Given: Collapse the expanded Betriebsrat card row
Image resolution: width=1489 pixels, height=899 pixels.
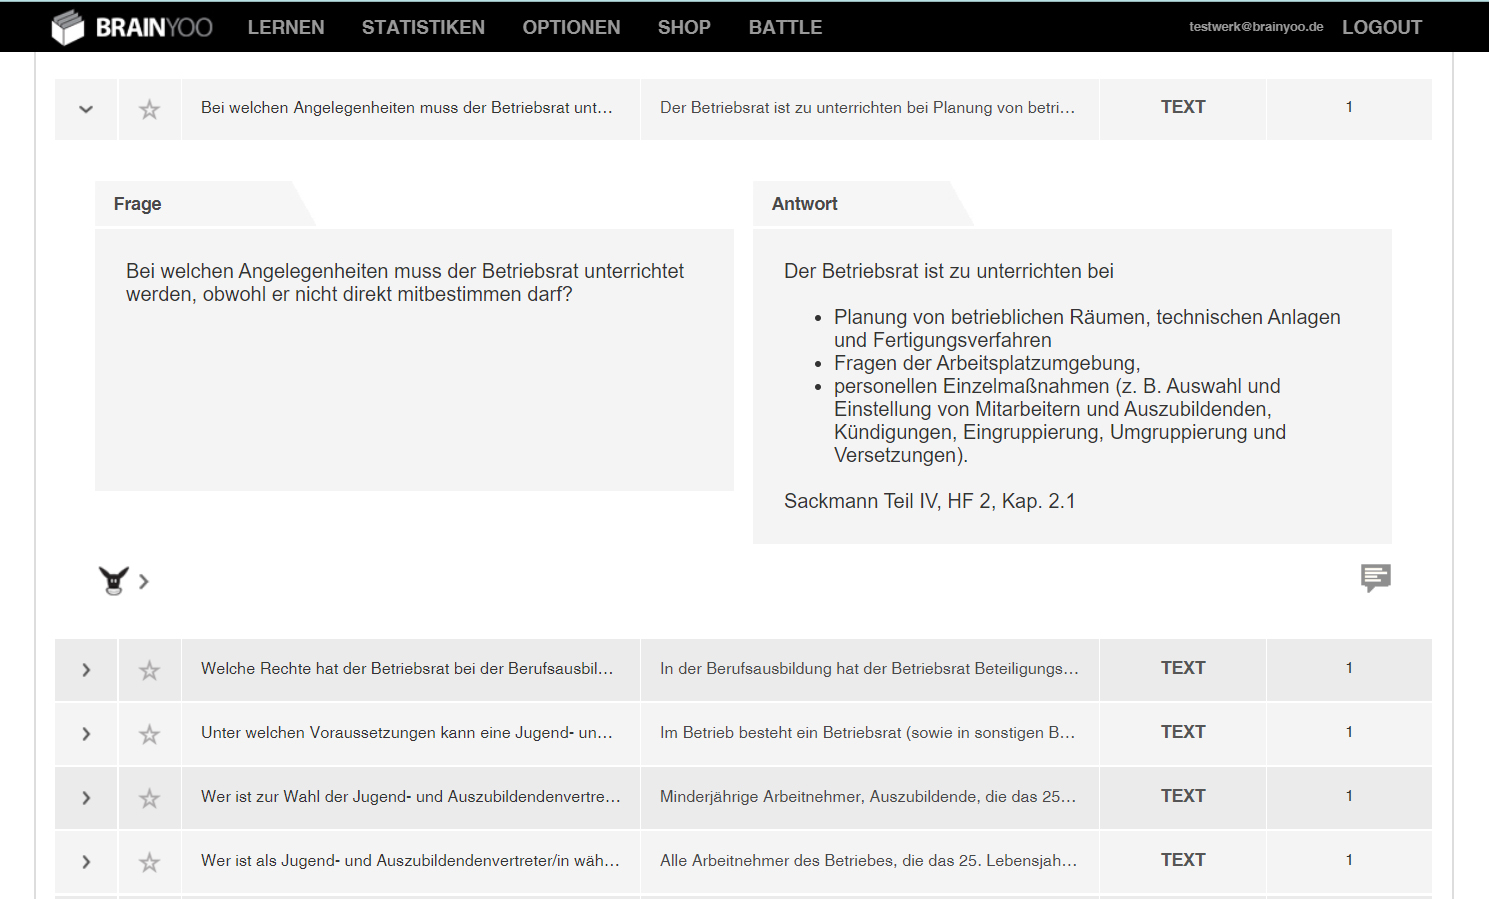Looking at the screenshot, I should point(86,109).
